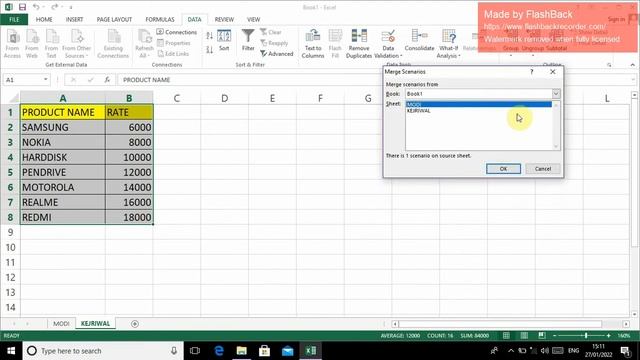The image size is (640, 360).
Task: Expand the Book dropdown in Merge Scenarios
Action: 556,94
